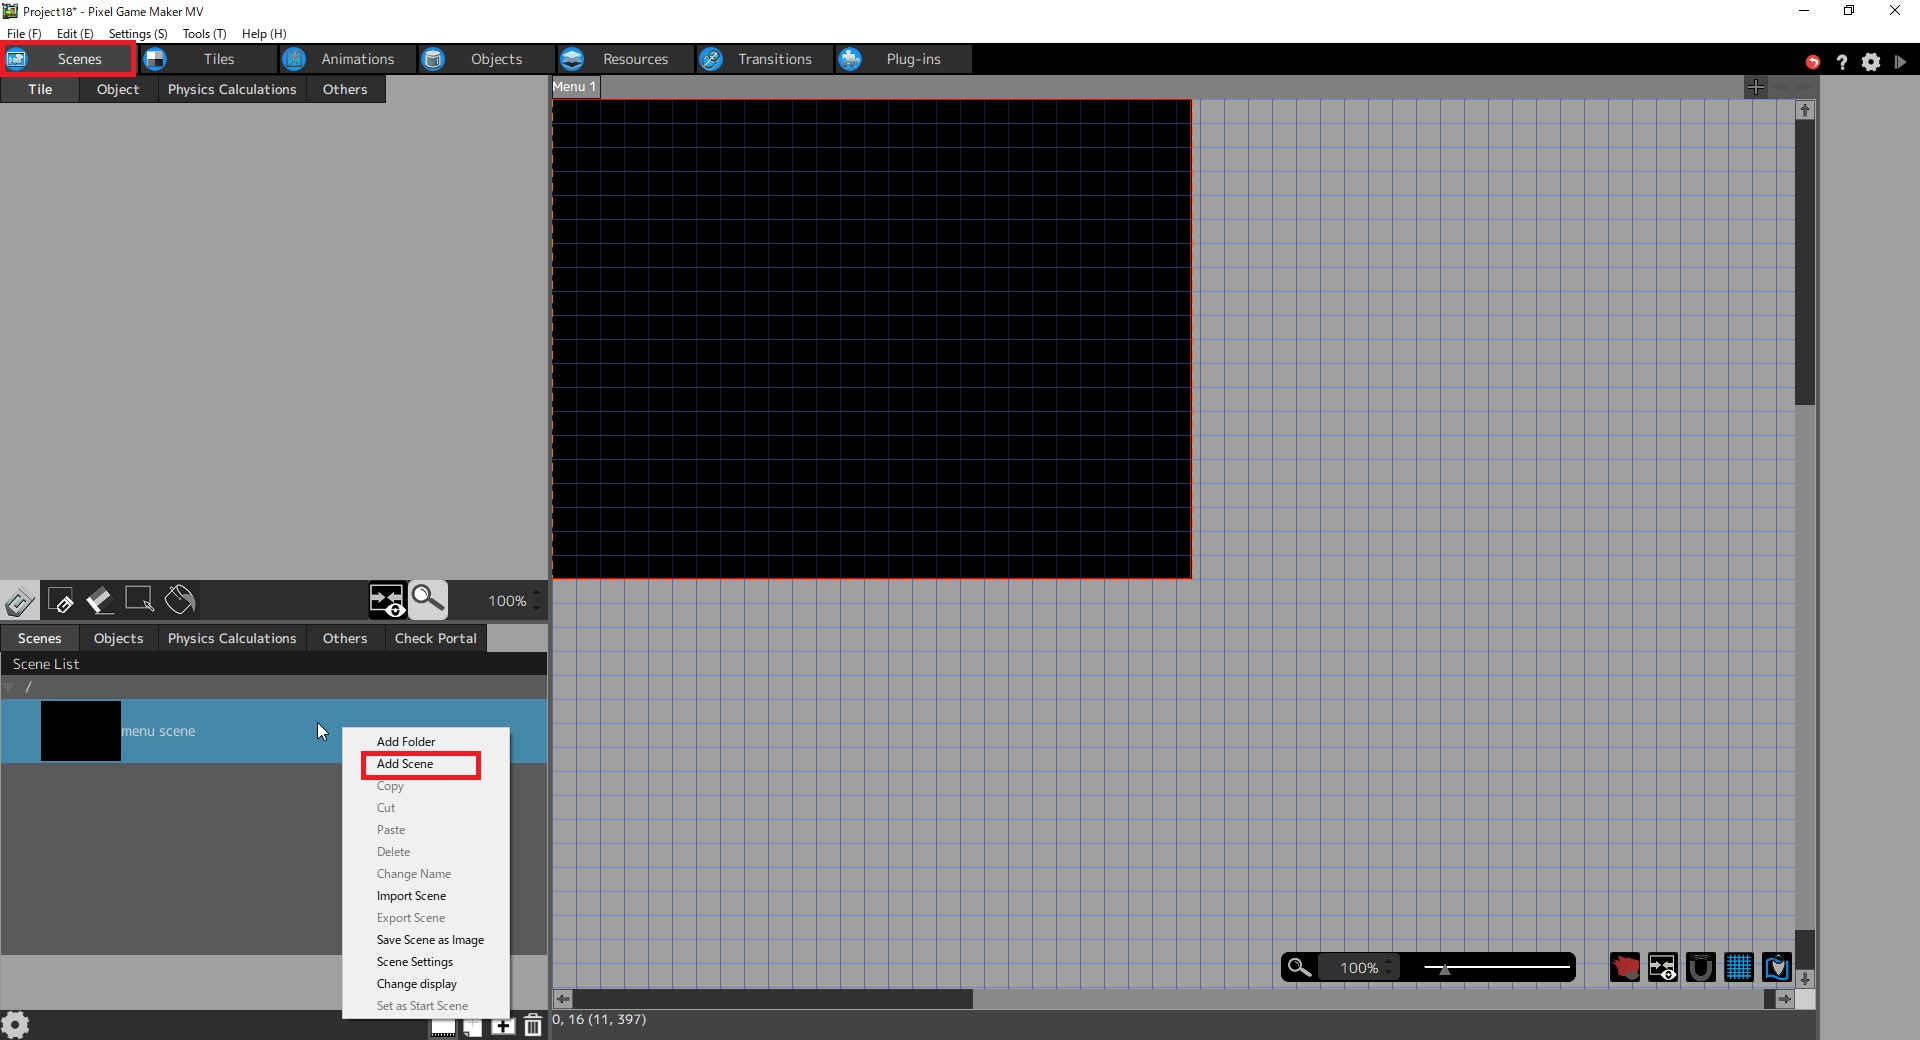Toggle canvas portal visibility eye icon
This screenshot has height=1040, width=1920.
point(1663,967)
